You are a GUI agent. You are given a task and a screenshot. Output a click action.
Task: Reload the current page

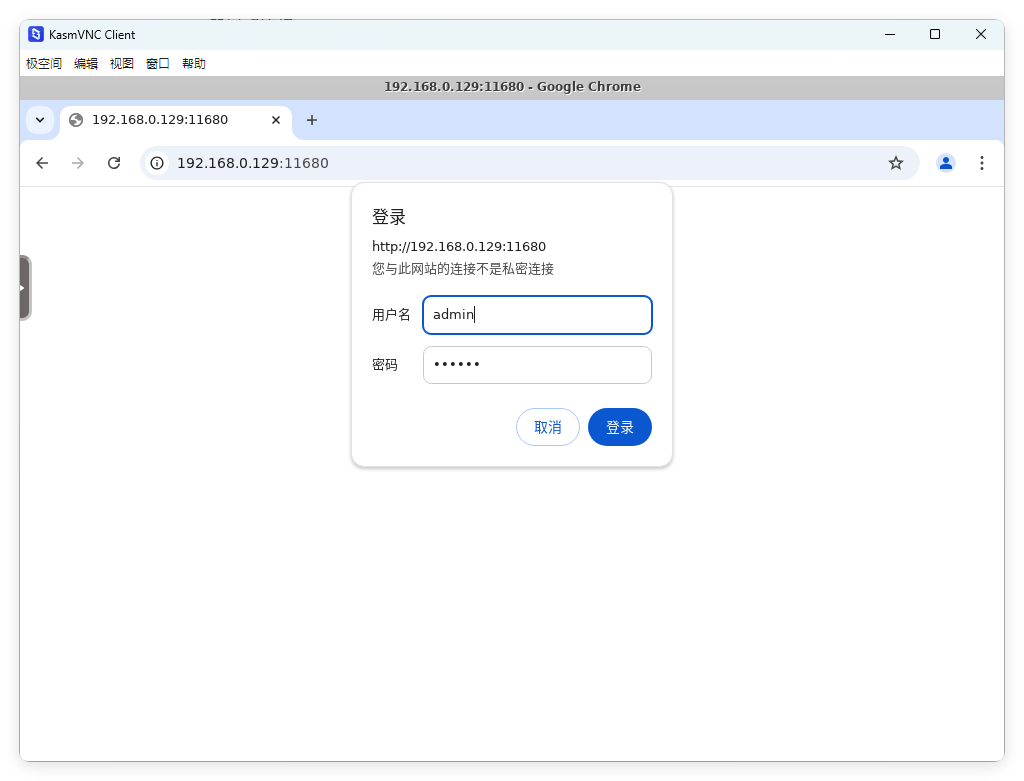114,163
